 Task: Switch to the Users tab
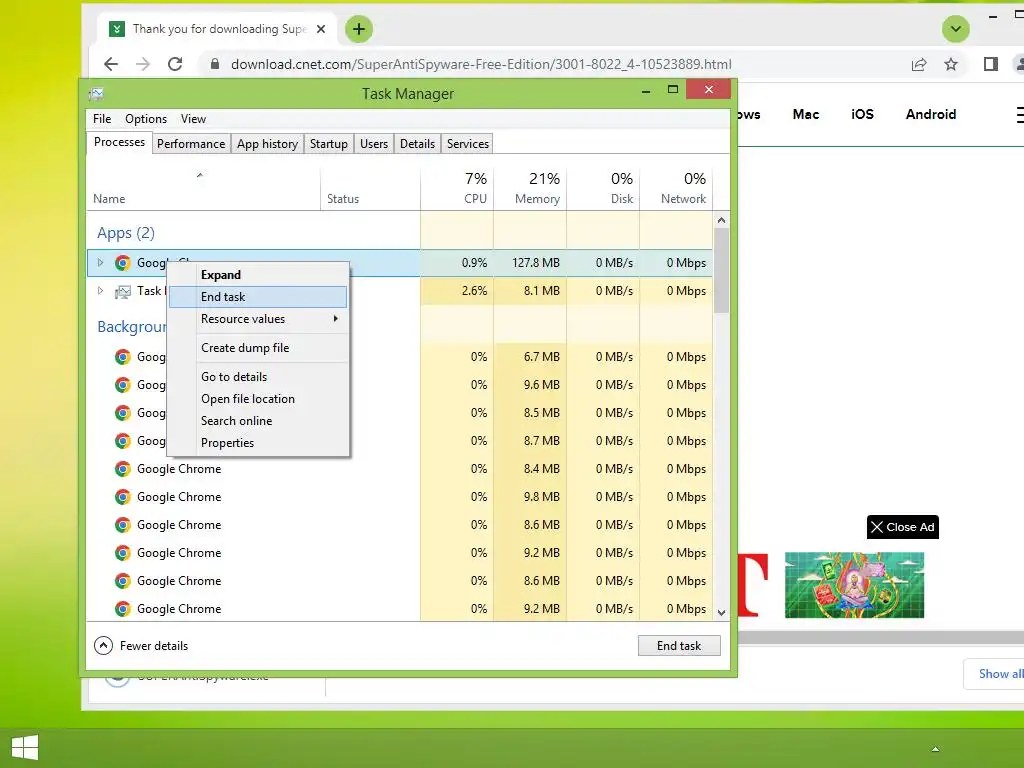(x=374, y=144)
